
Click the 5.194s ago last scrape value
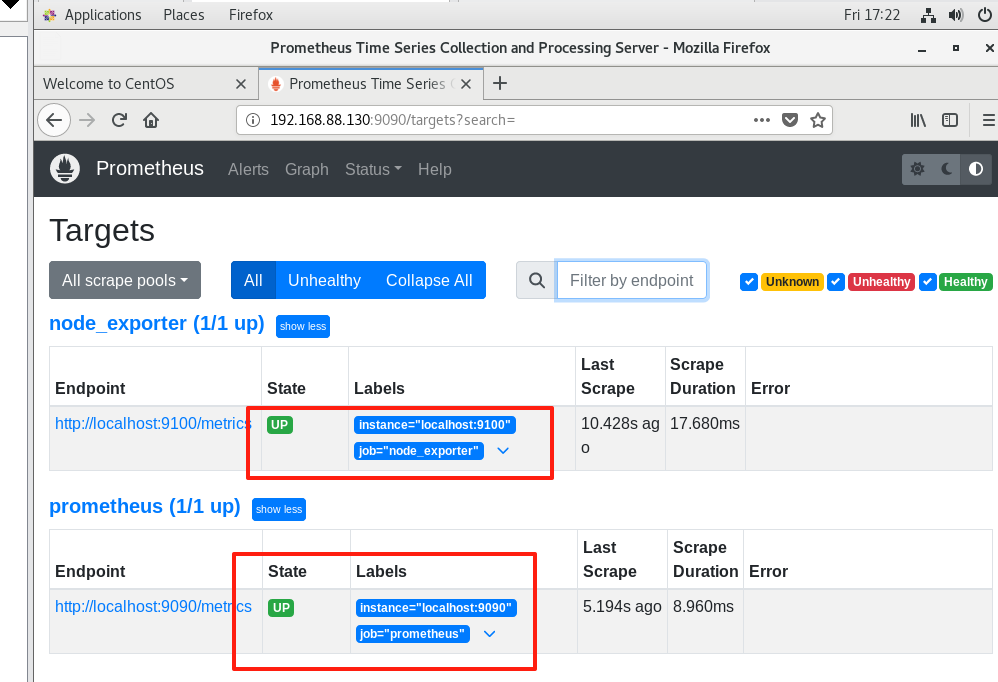622,607
